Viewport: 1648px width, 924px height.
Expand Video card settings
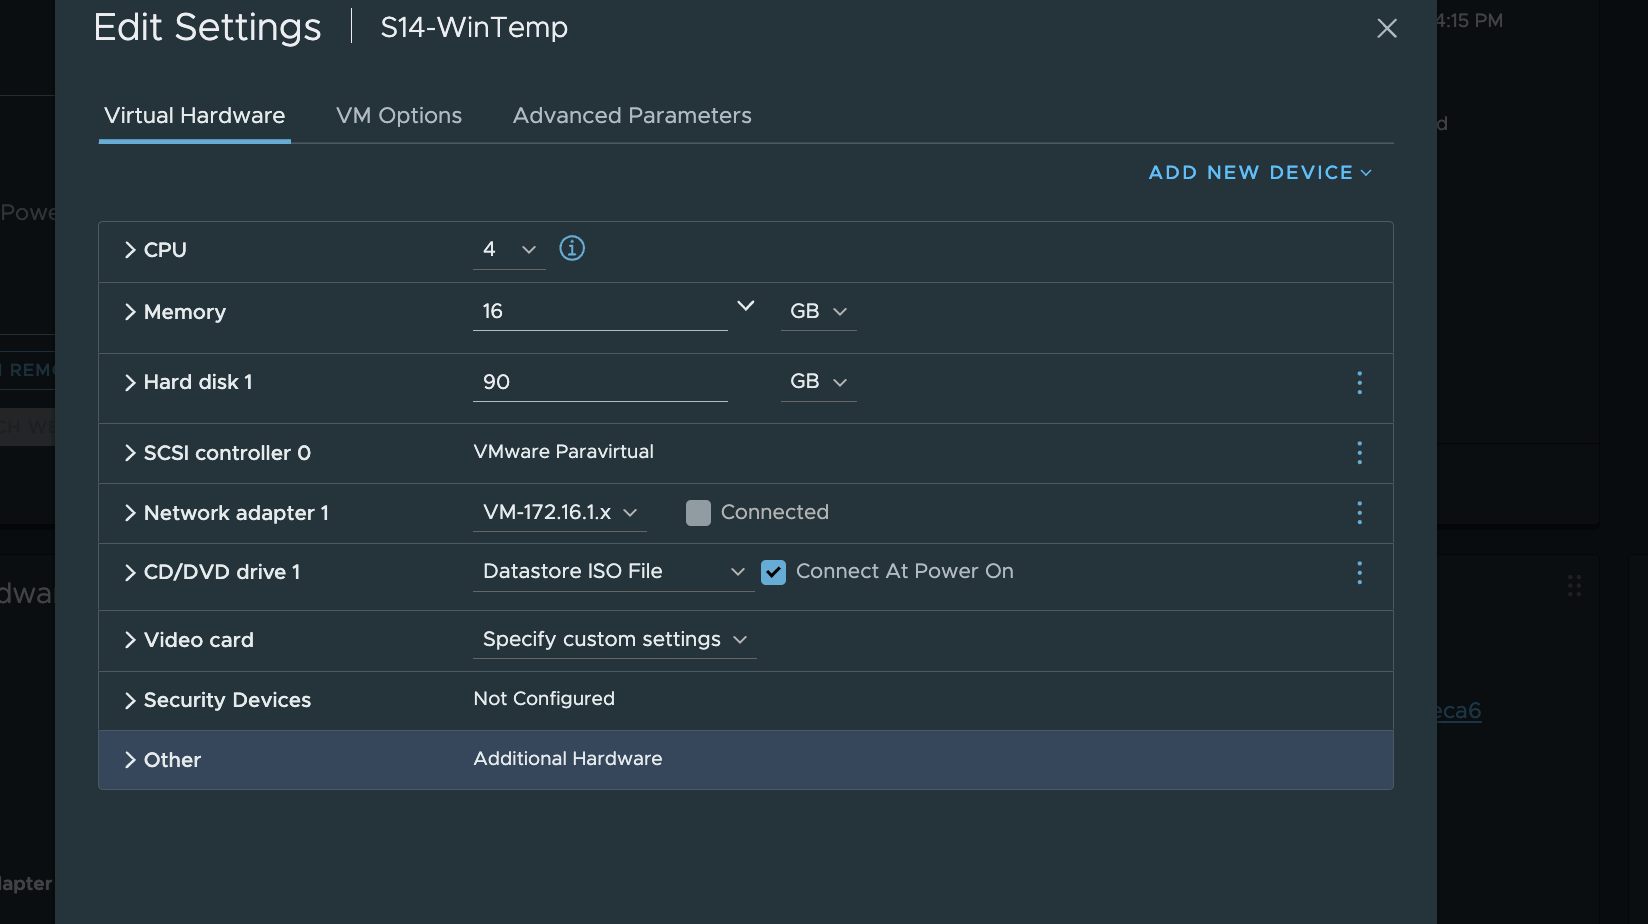(x=130, y=640)
